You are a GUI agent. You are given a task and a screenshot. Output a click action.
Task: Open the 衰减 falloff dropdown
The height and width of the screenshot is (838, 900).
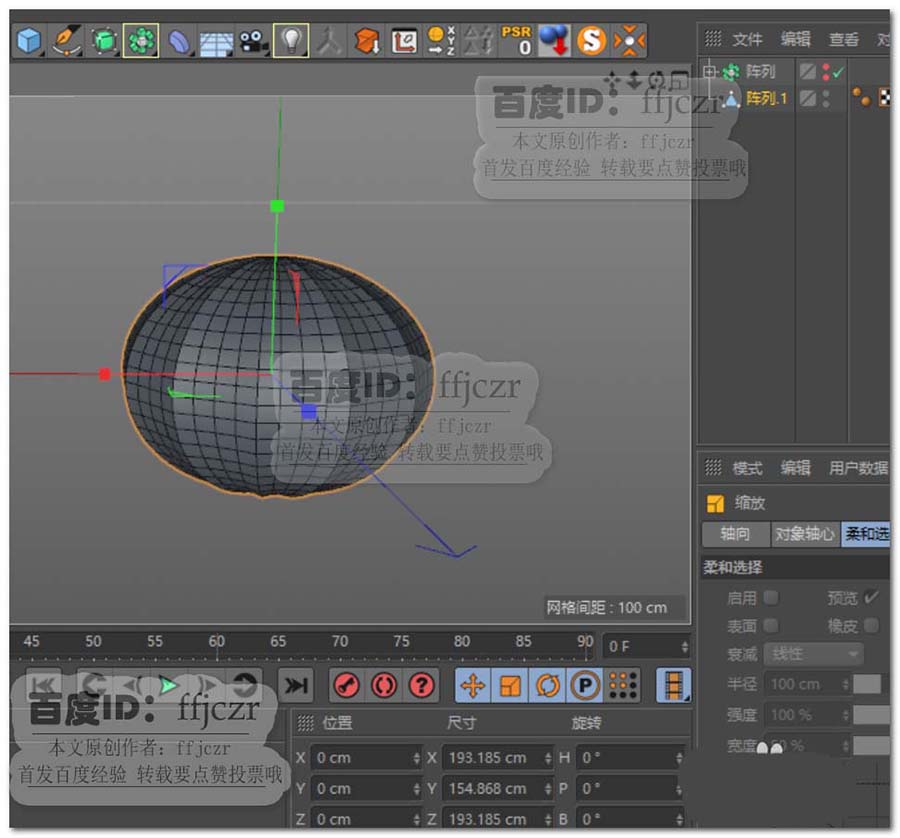pos(813,654)
